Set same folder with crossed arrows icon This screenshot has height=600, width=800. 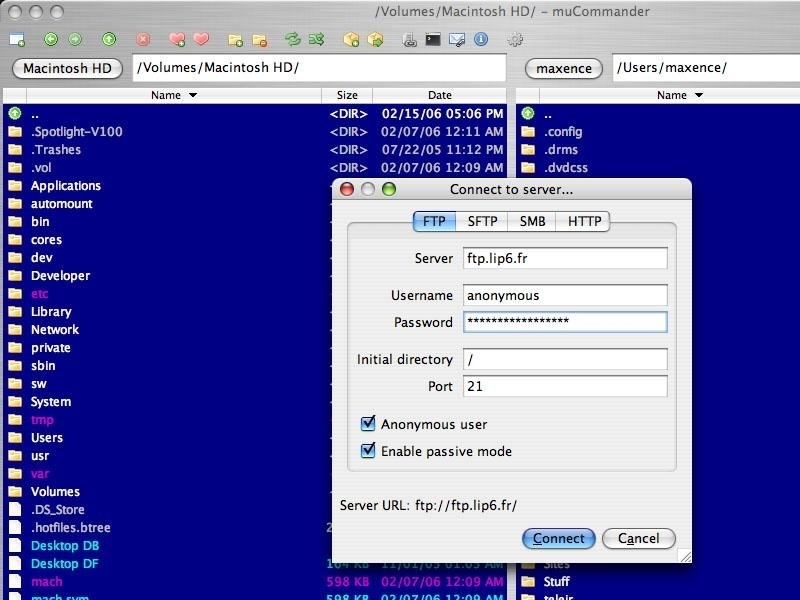point(317,39)
